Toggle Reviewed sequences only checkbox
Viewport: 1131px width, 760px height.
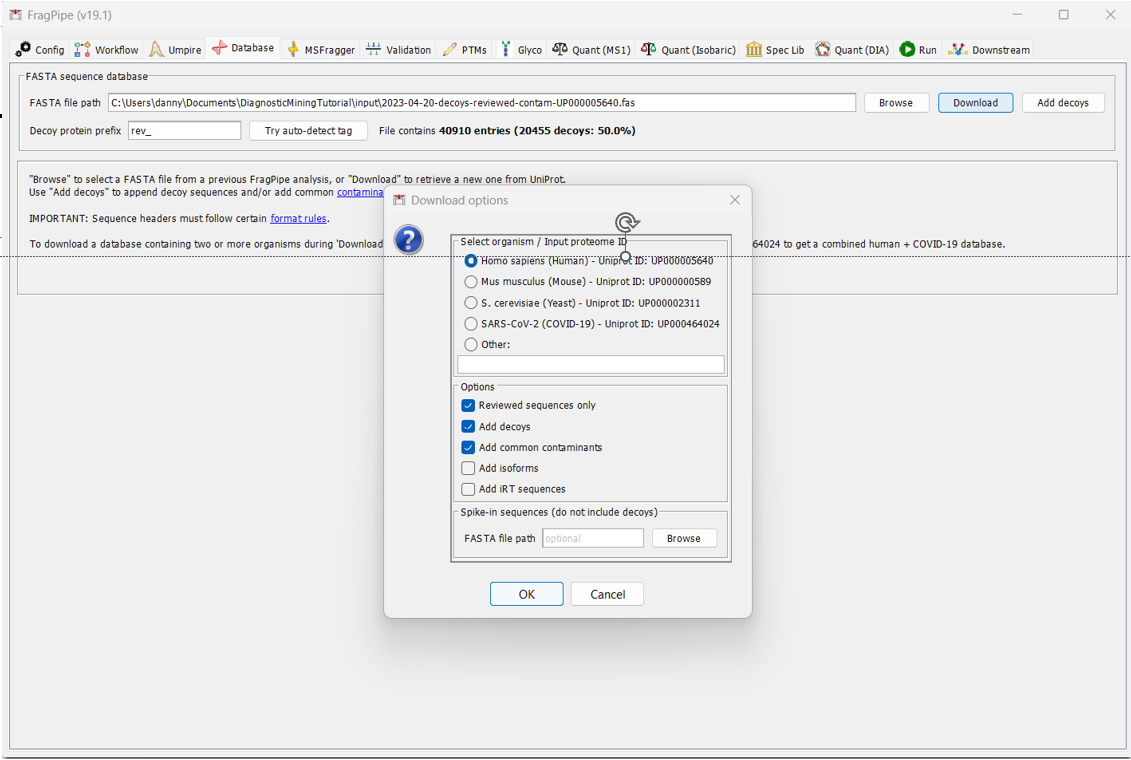(x=468, y=405)
